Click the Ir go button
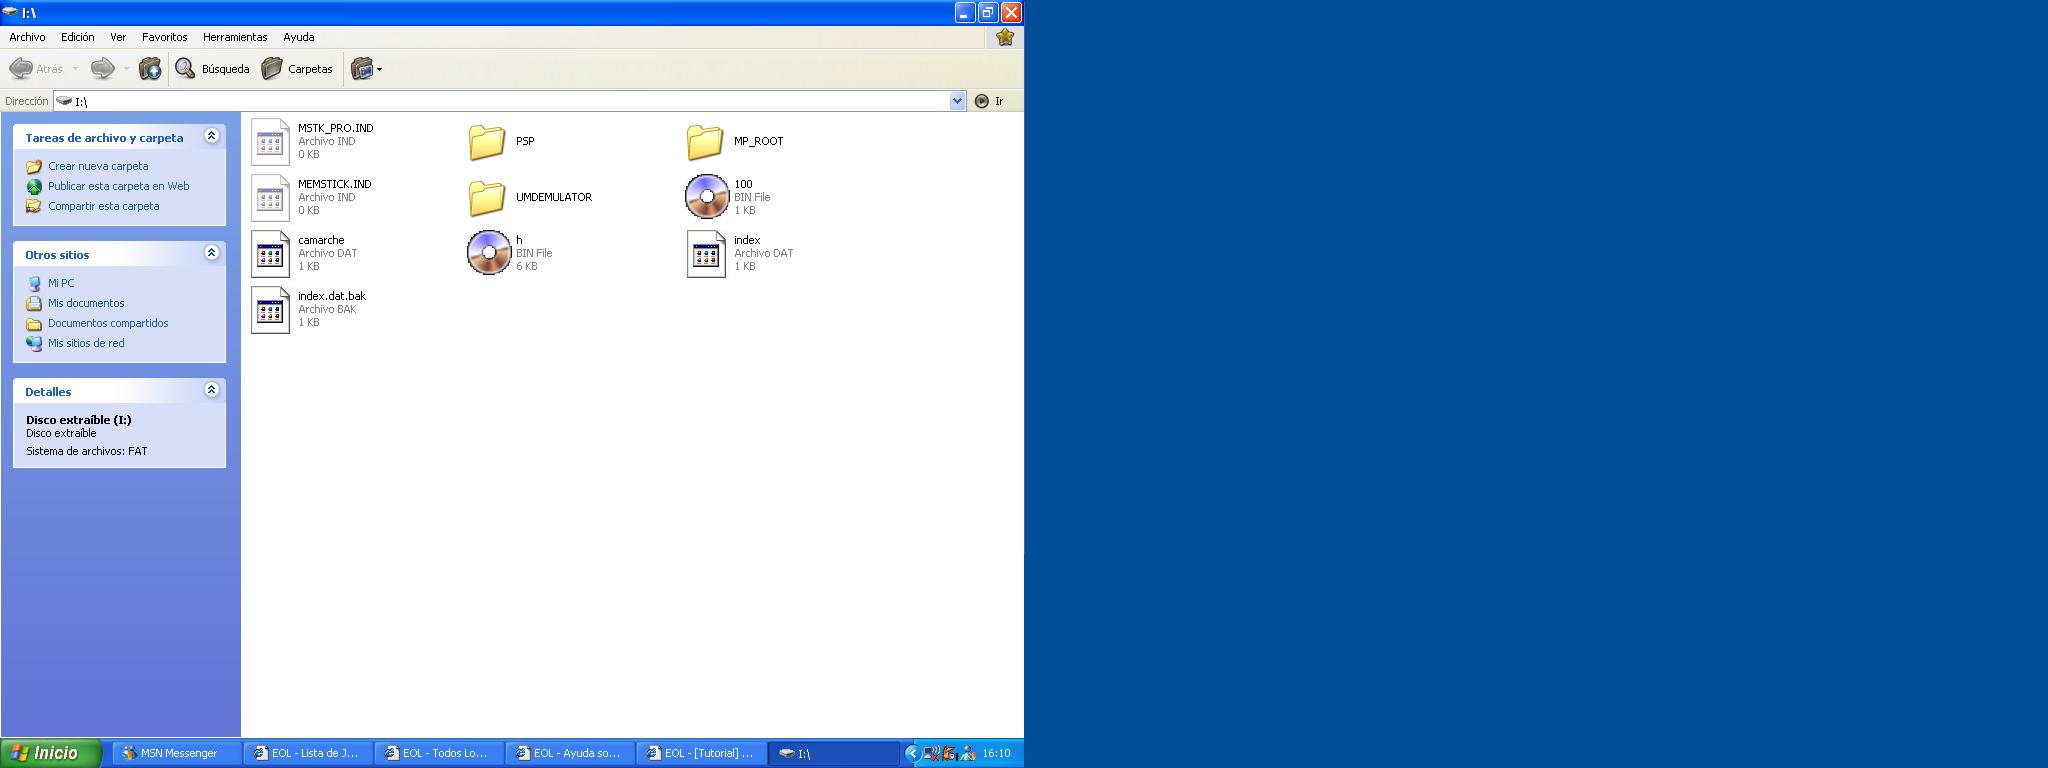The width and height of the screenshot is (2048, 768). point(989,101)
